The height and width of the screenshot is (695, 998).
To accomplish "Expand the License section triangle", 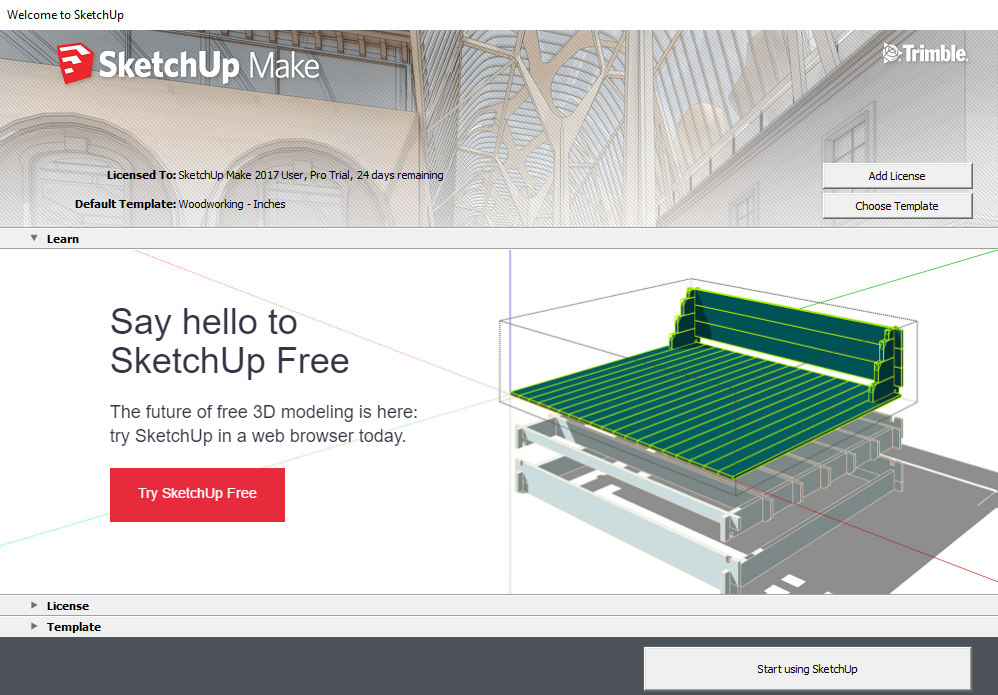I will [34, 605].
